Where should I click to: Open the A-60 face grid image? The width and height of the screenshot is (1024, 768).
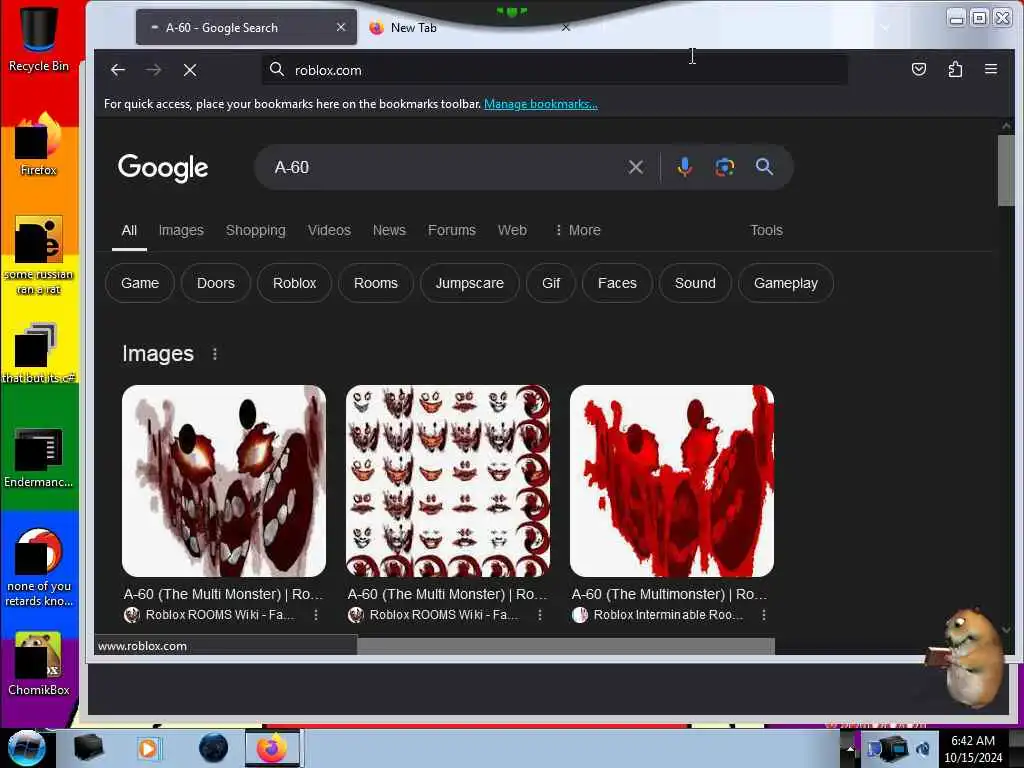tap(448, 481)
